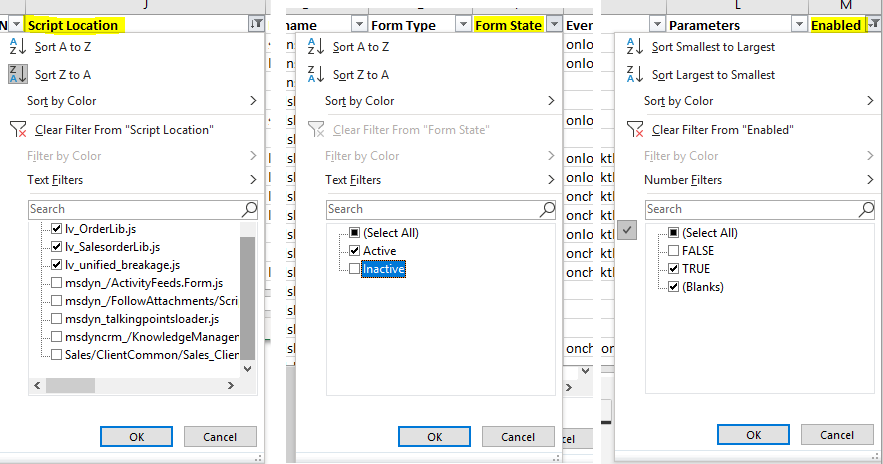Click Sort A to Z icon in Form State menu

316,47
